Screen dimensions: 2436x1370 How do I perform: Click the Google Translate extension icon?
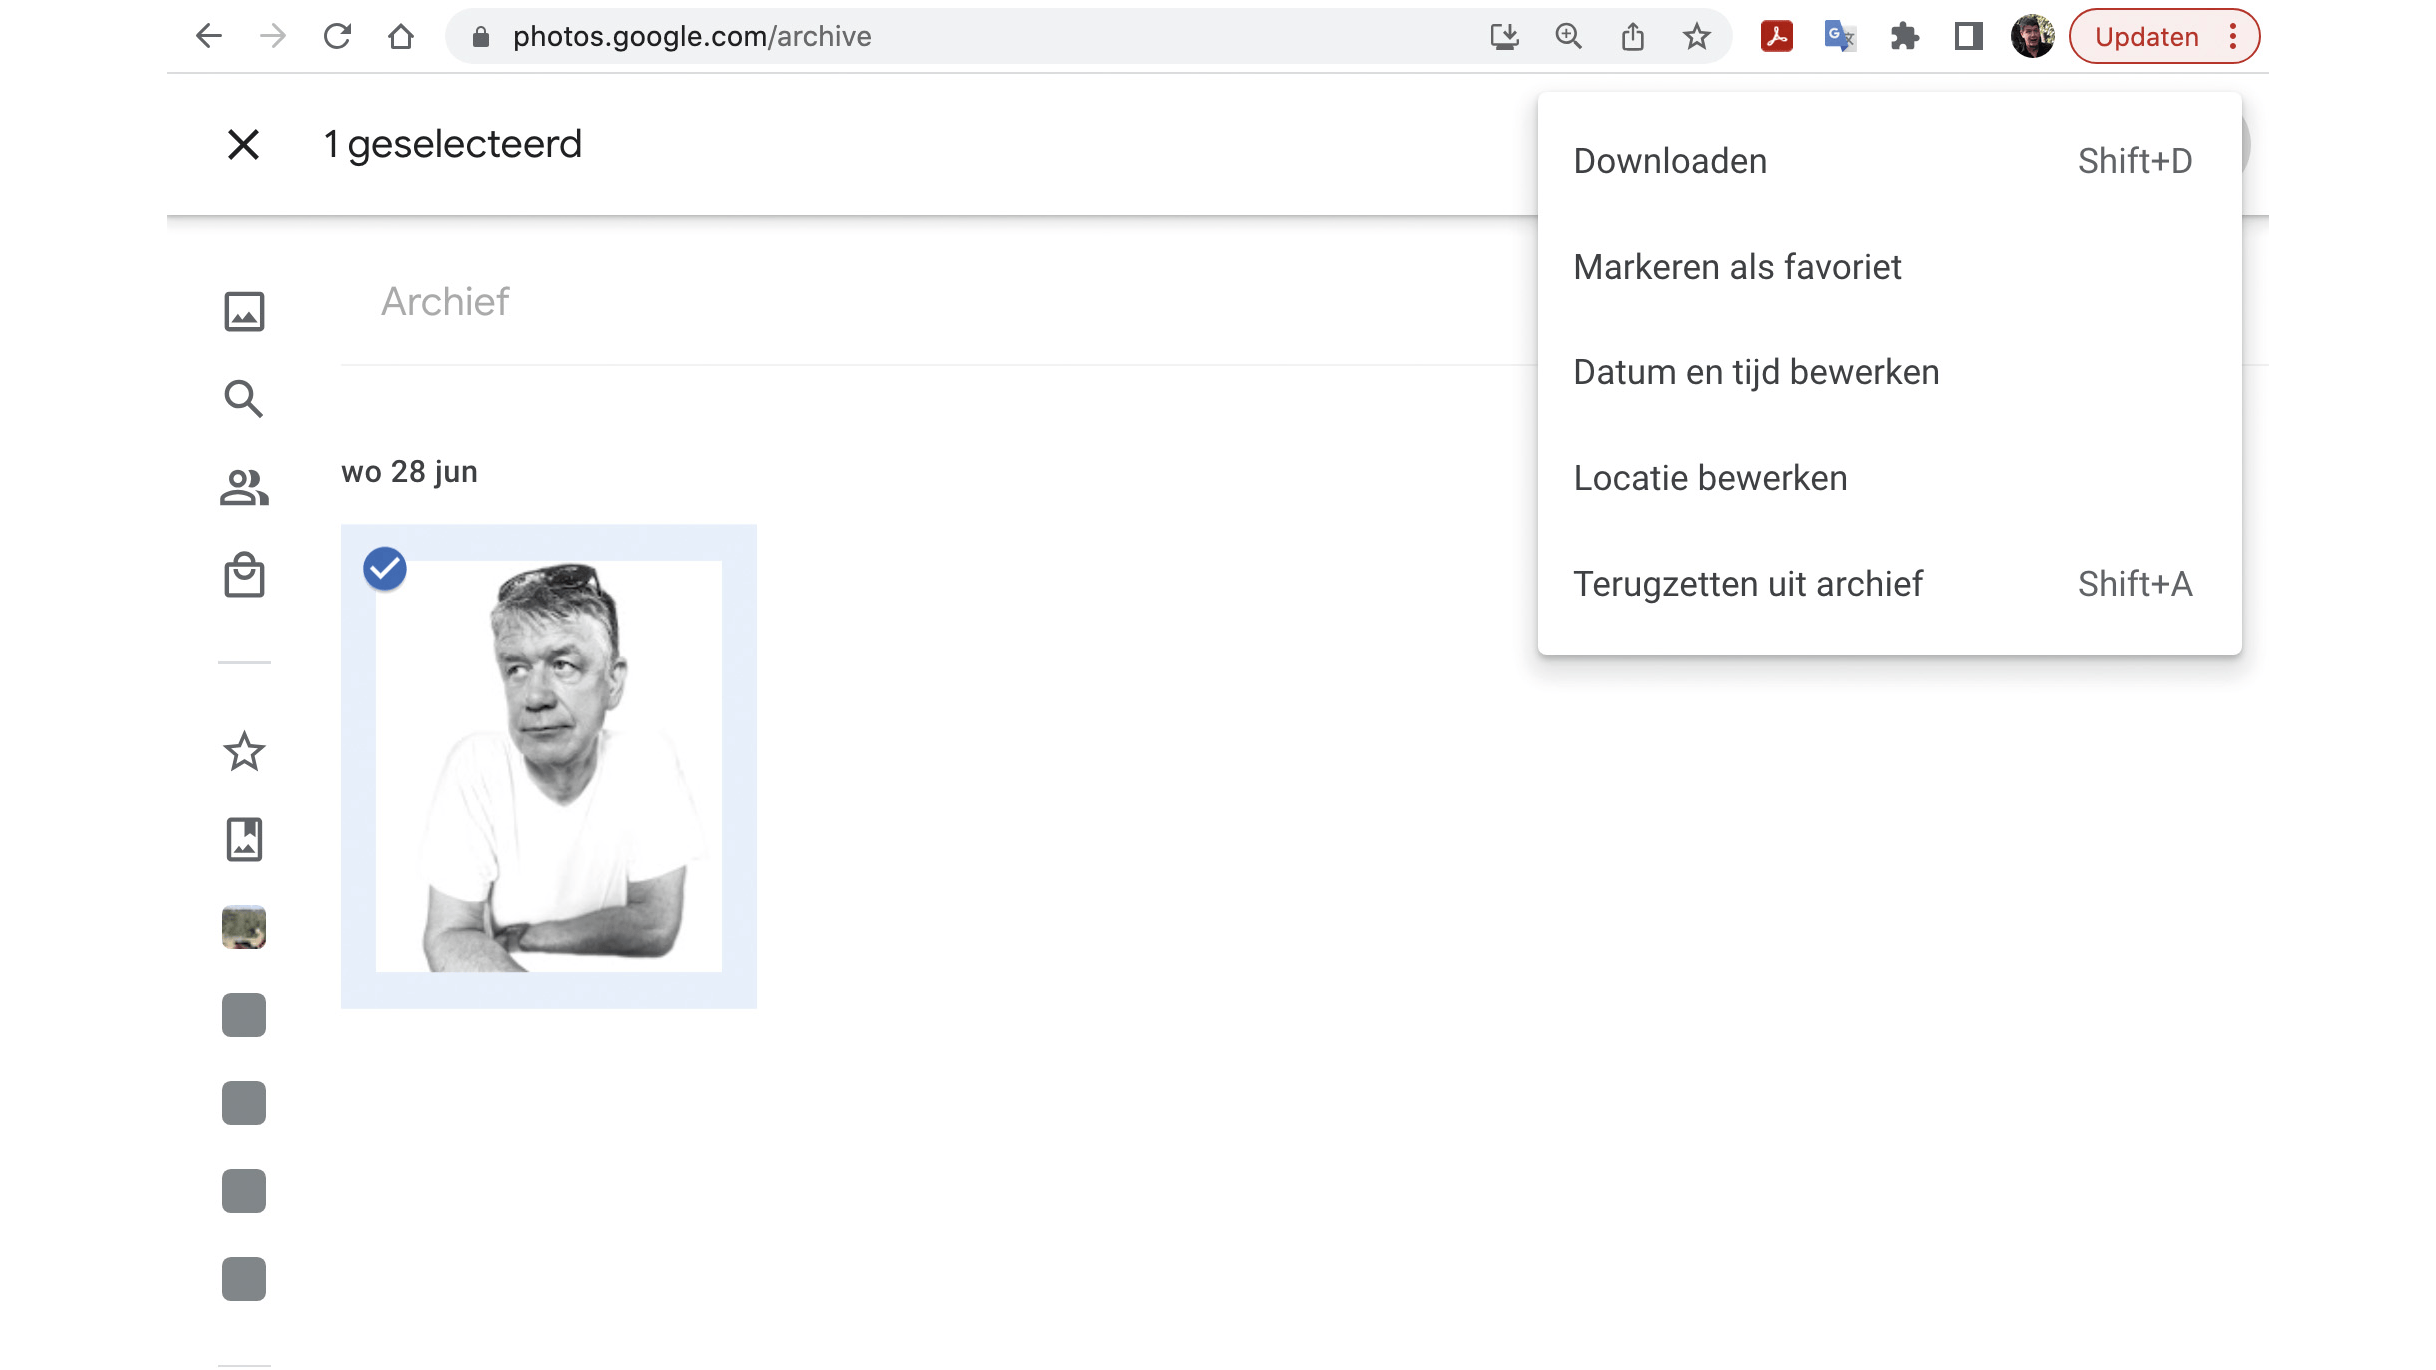click(x=1840, y=37)
